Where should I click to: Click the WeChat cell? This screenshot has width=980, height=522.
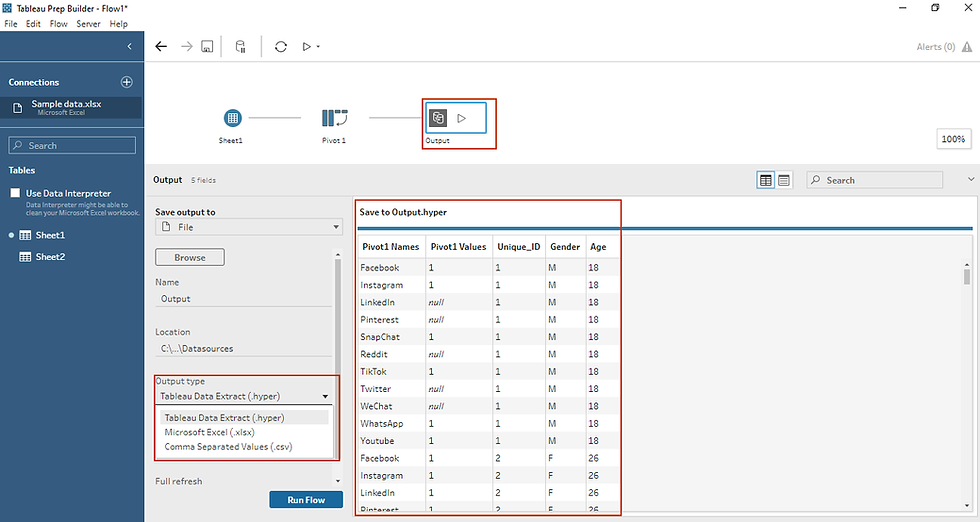pyautogui.click(x=392, y=406)
